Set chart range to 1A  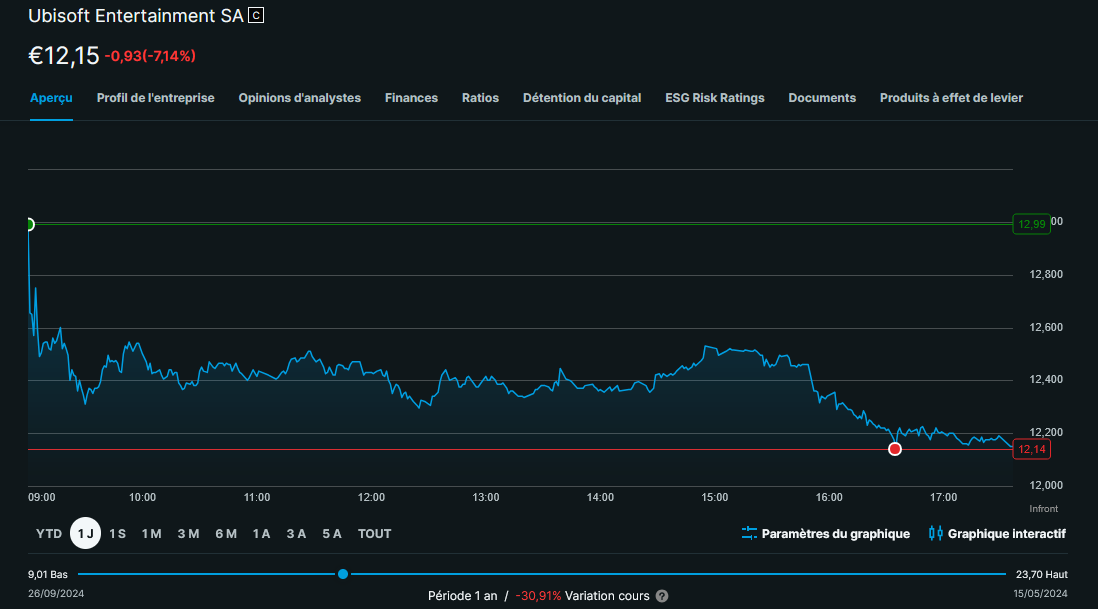click(x=261, y=533)
